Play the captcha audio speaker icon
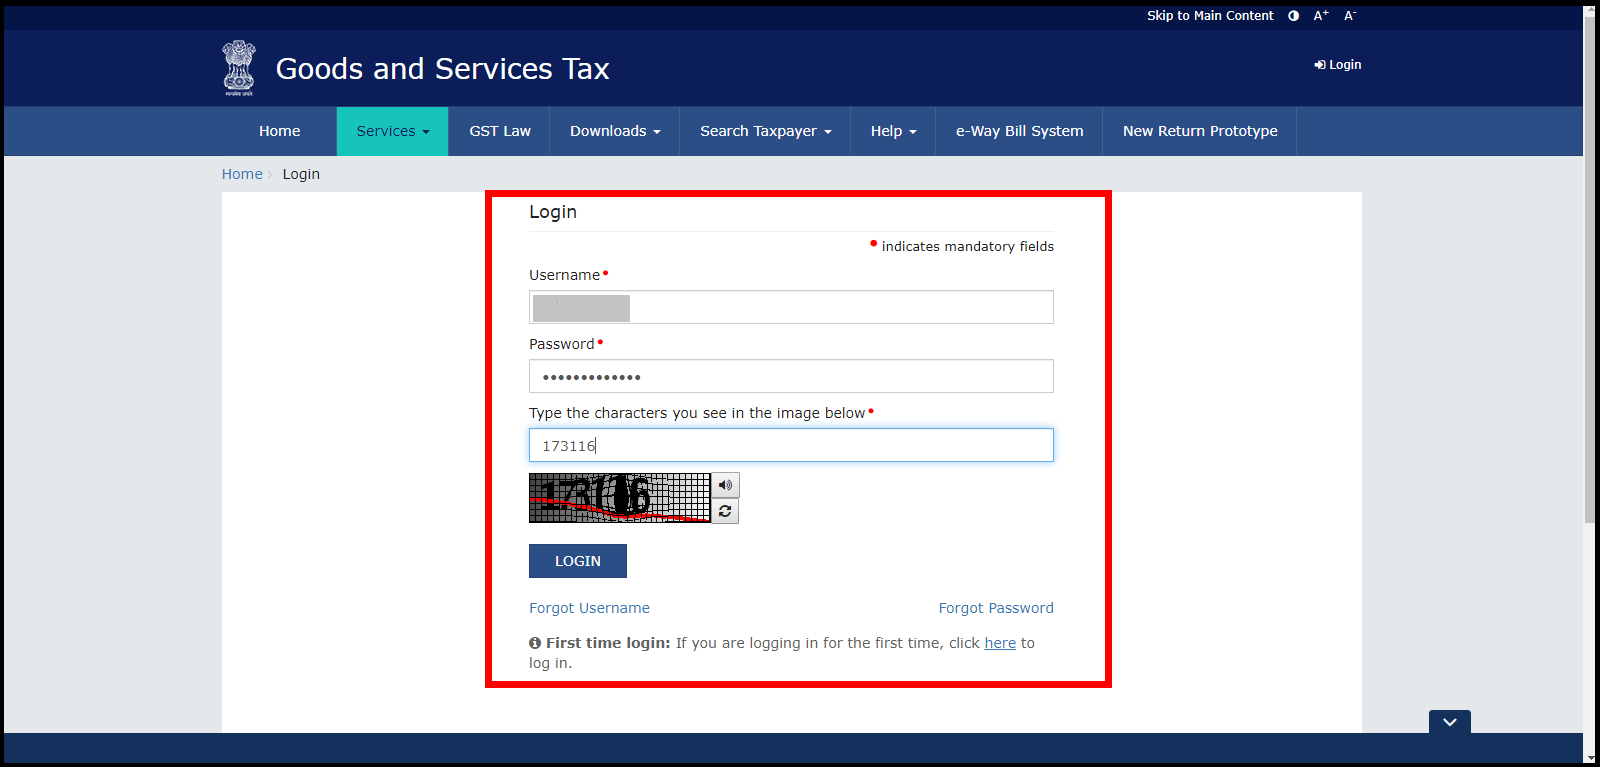The height and width of the screenshot is (767, 1600). click(725, 485)
